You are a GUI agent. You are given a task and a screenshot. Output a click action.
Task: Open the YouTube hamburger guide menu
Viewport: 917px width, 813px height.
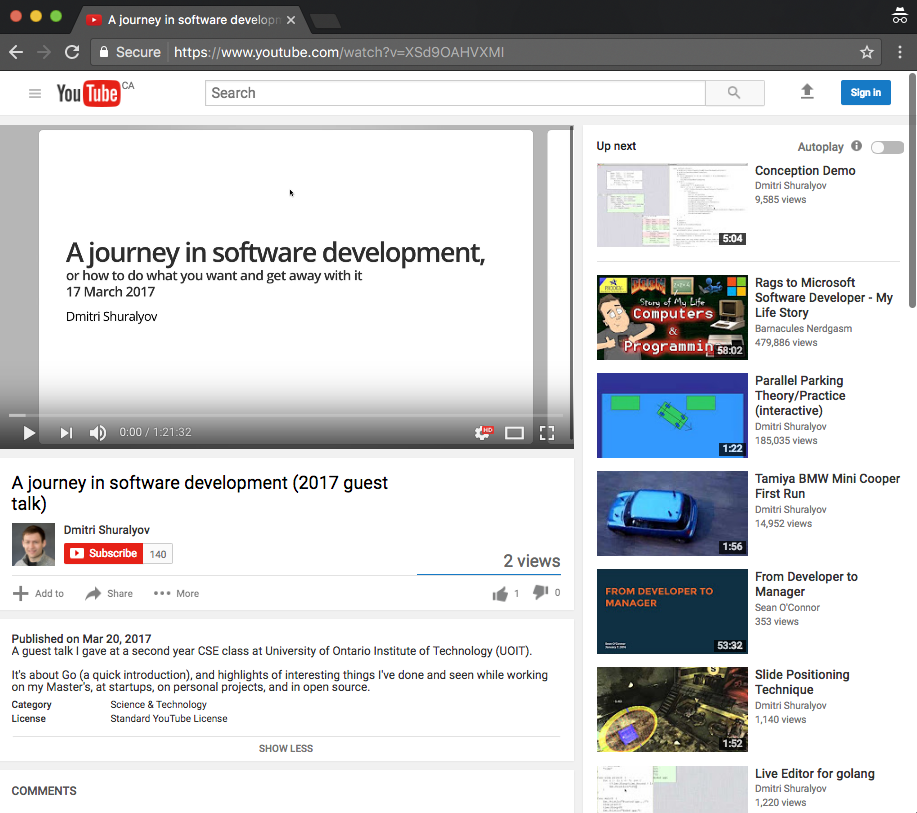35,94
